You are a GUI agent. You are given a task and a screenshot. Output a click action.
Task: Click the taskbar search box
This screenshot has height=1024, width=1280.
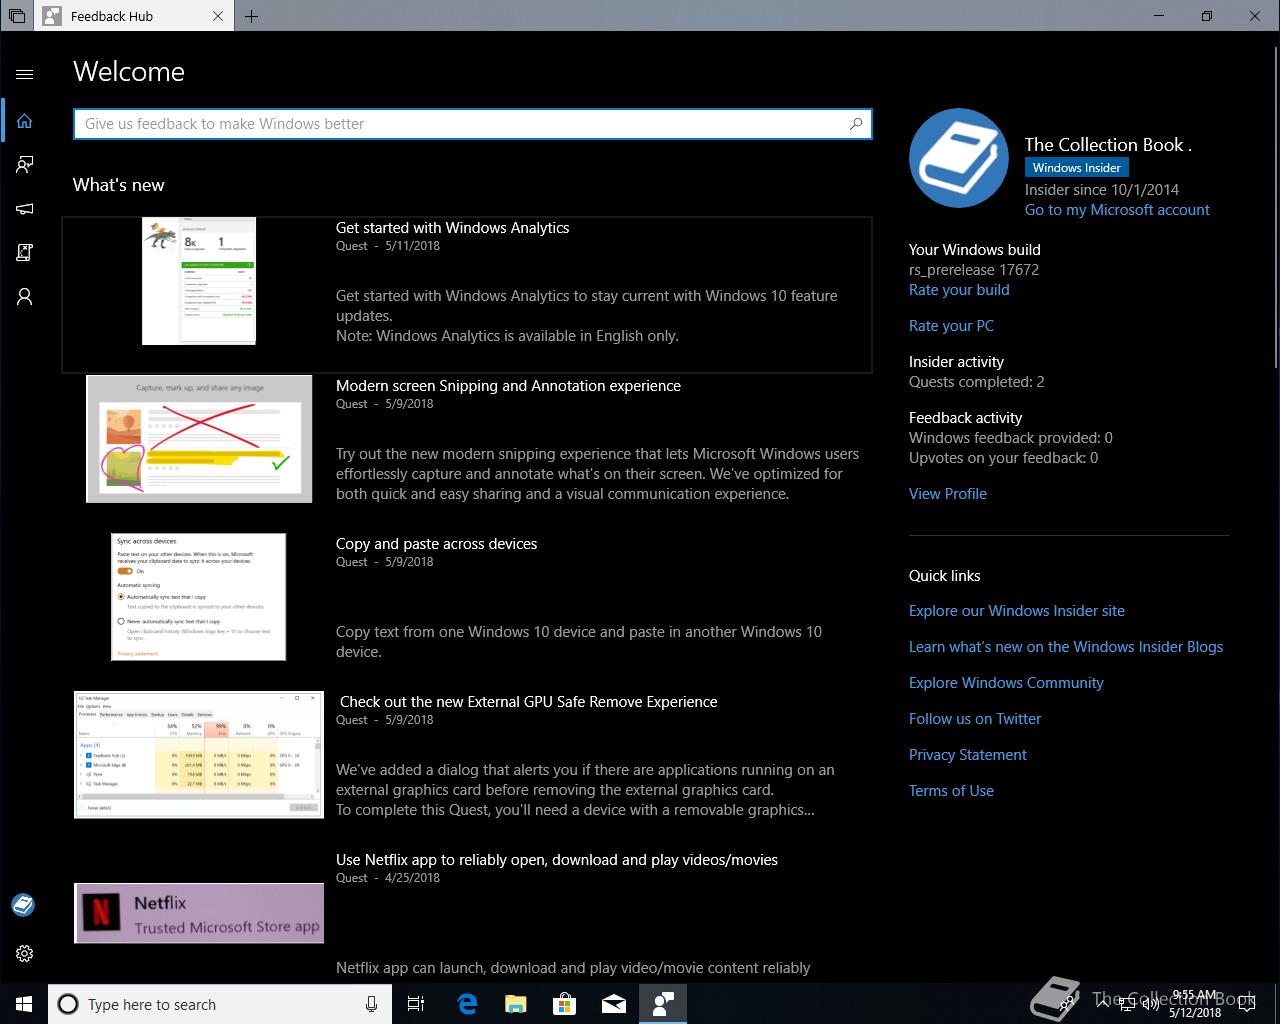tap(219, 1004)
